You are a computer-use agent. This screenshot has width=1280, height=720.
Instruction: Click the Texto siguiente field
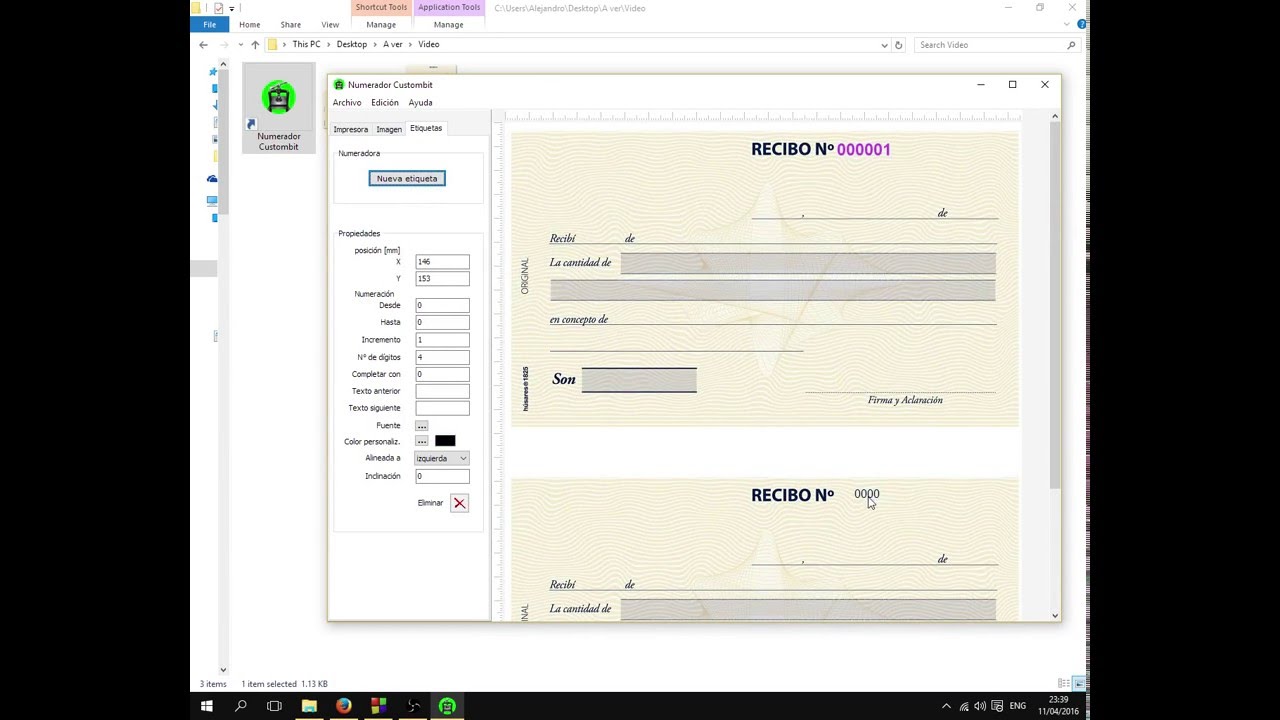click(x=442, y=408)
